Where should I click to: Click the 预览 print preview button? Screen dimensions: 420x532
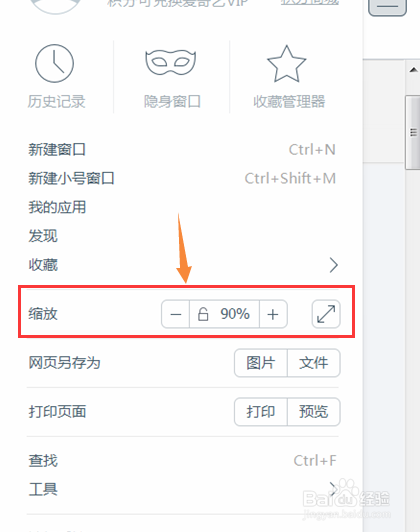314,412
